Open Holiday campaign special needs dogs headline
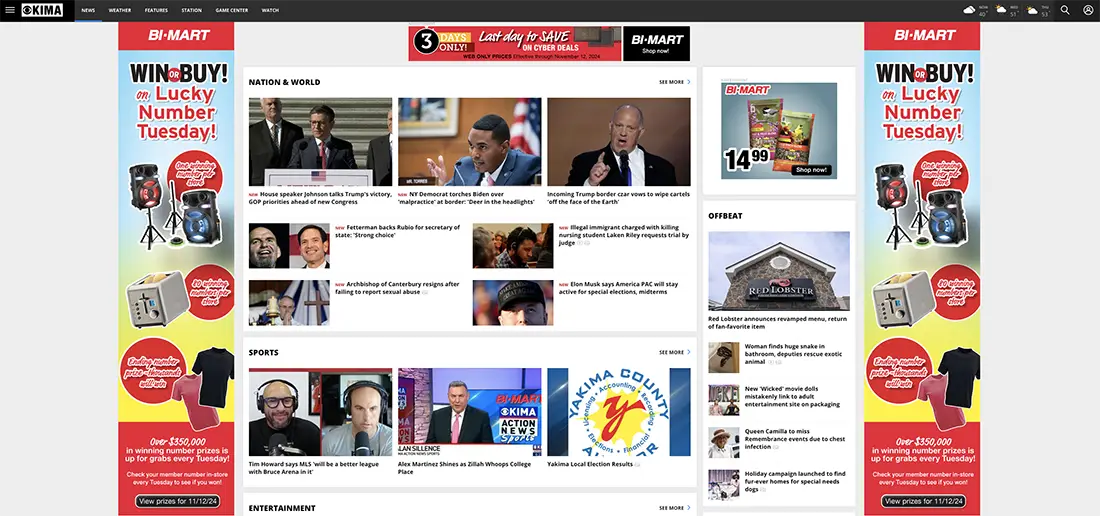This screenshot has width=1100, height=516. coord(794,482)
